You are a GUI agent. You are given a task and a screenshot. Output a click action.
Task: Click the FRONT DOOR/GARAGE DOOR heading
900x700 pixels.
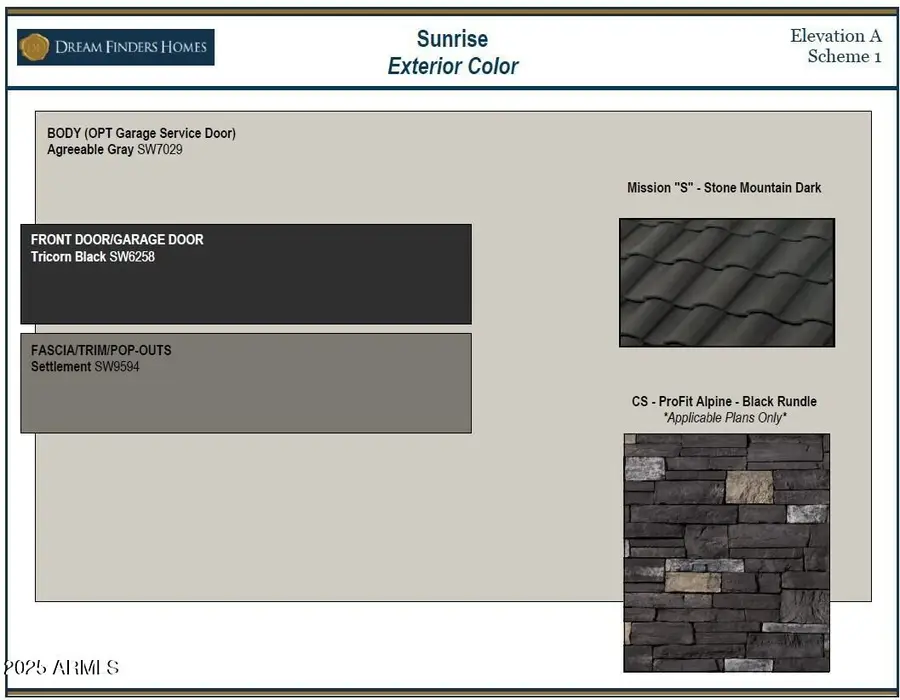click(117, 239)
